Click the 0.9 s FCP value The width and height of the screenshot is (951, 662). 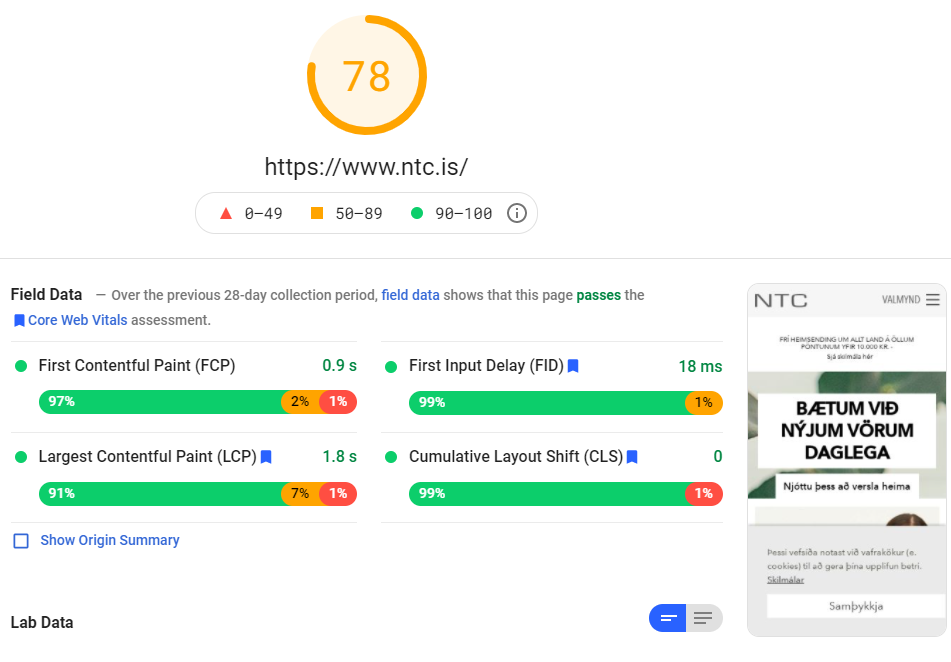coord(339,365)
